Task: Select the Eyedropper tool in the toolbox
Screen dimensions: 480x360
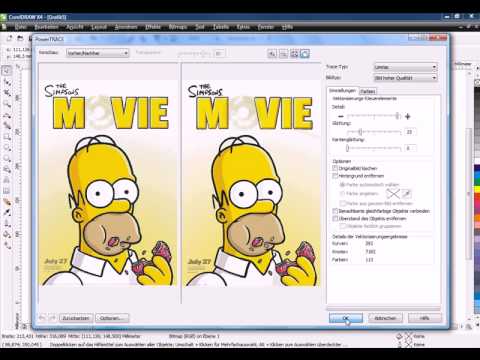Action: click(7, 213)
